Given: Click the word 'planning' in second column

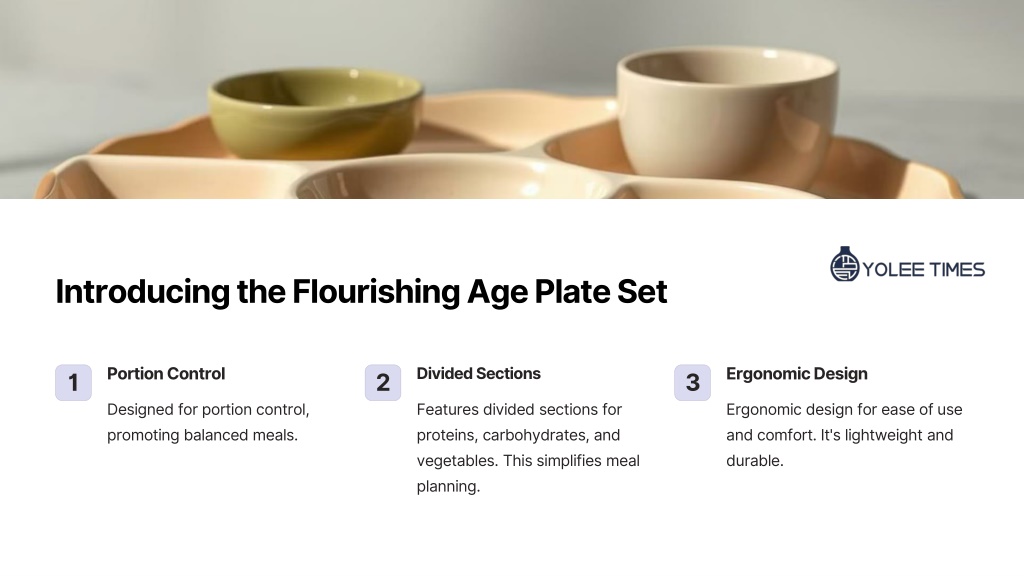Looking at the screenshot, I should [446, 487].
